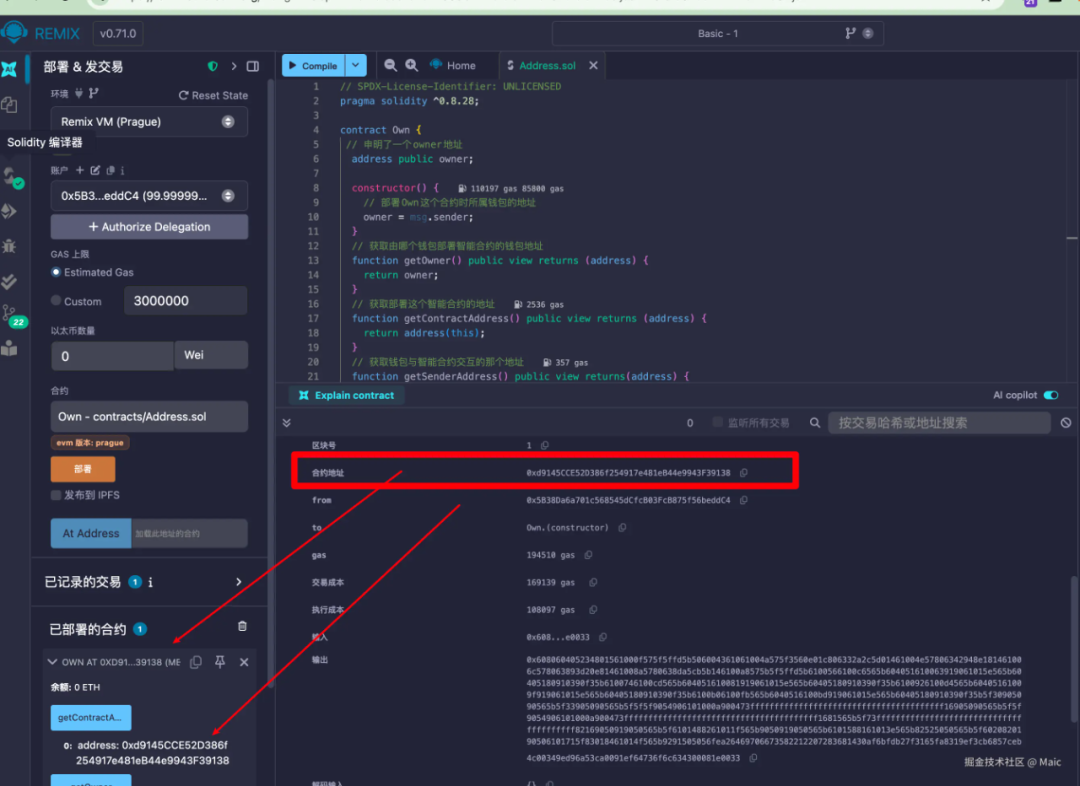The height and width of the screenshot is (786, 1080).
Task: Click the chevron next to the shield icon
Action: [x=234, y=66]
